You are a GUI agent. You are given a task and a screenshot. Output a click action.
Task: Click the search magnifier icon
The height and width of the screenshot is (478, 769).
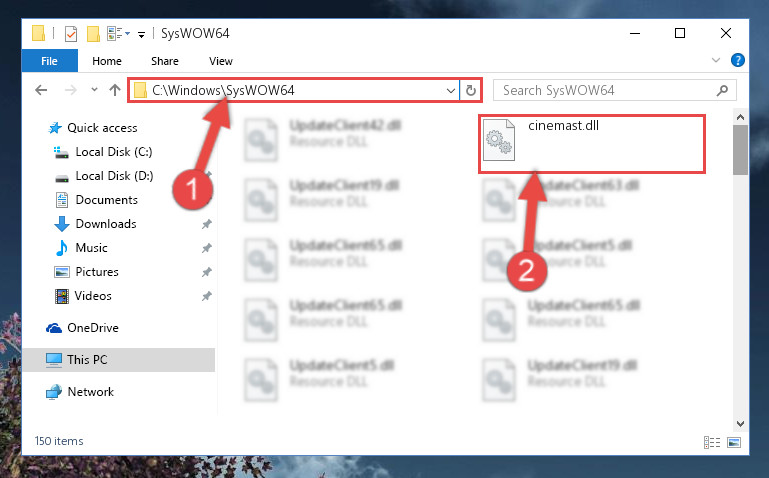(x=722, y=91)
